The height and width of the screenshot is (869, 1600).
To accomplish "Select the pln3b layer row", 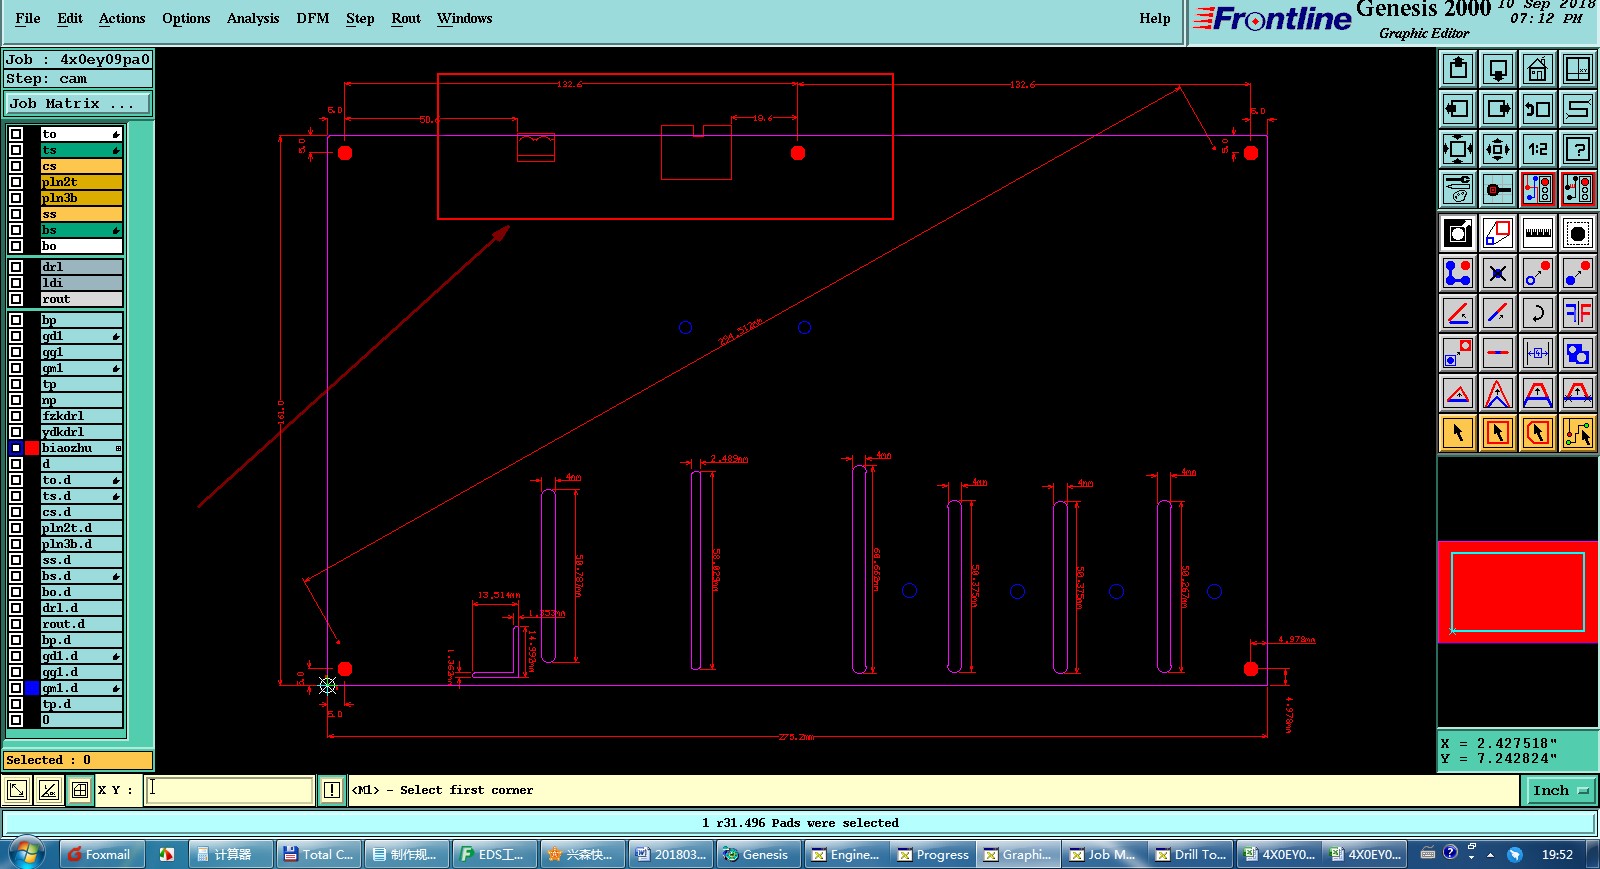I will click(x=81, y=198).
